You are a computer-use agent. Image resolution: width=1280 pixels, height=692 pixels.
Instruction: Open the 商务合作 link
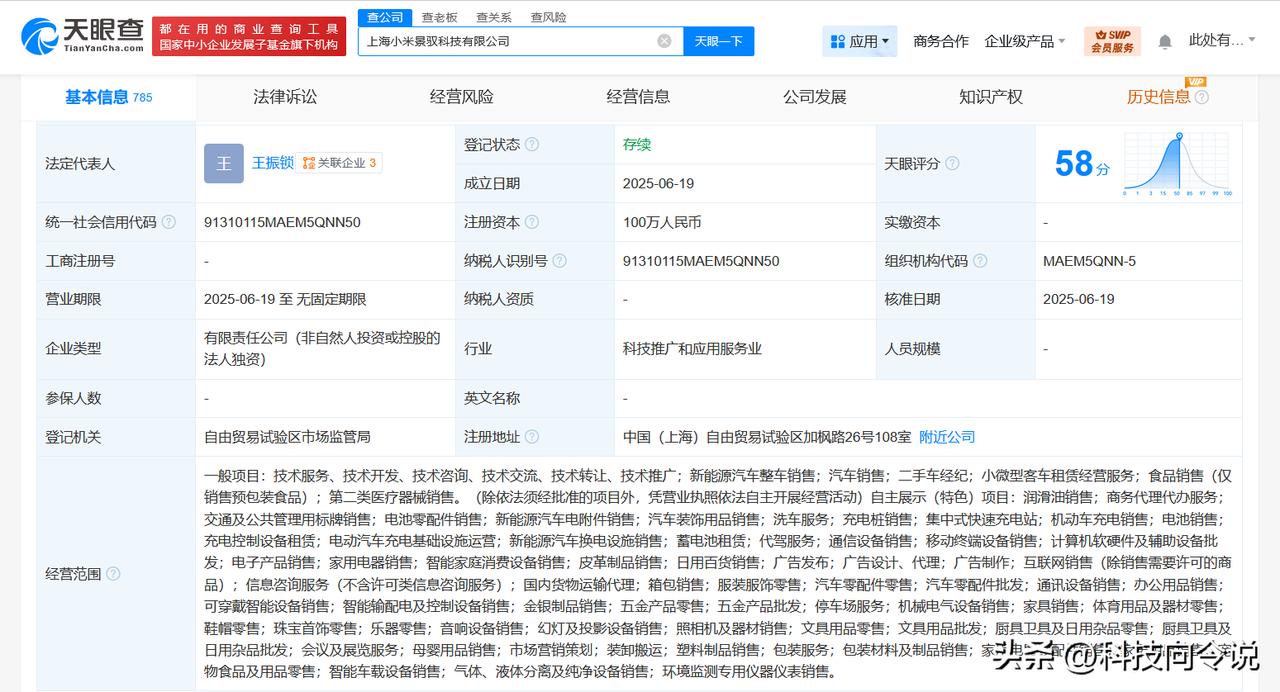[x=941, y=41]
